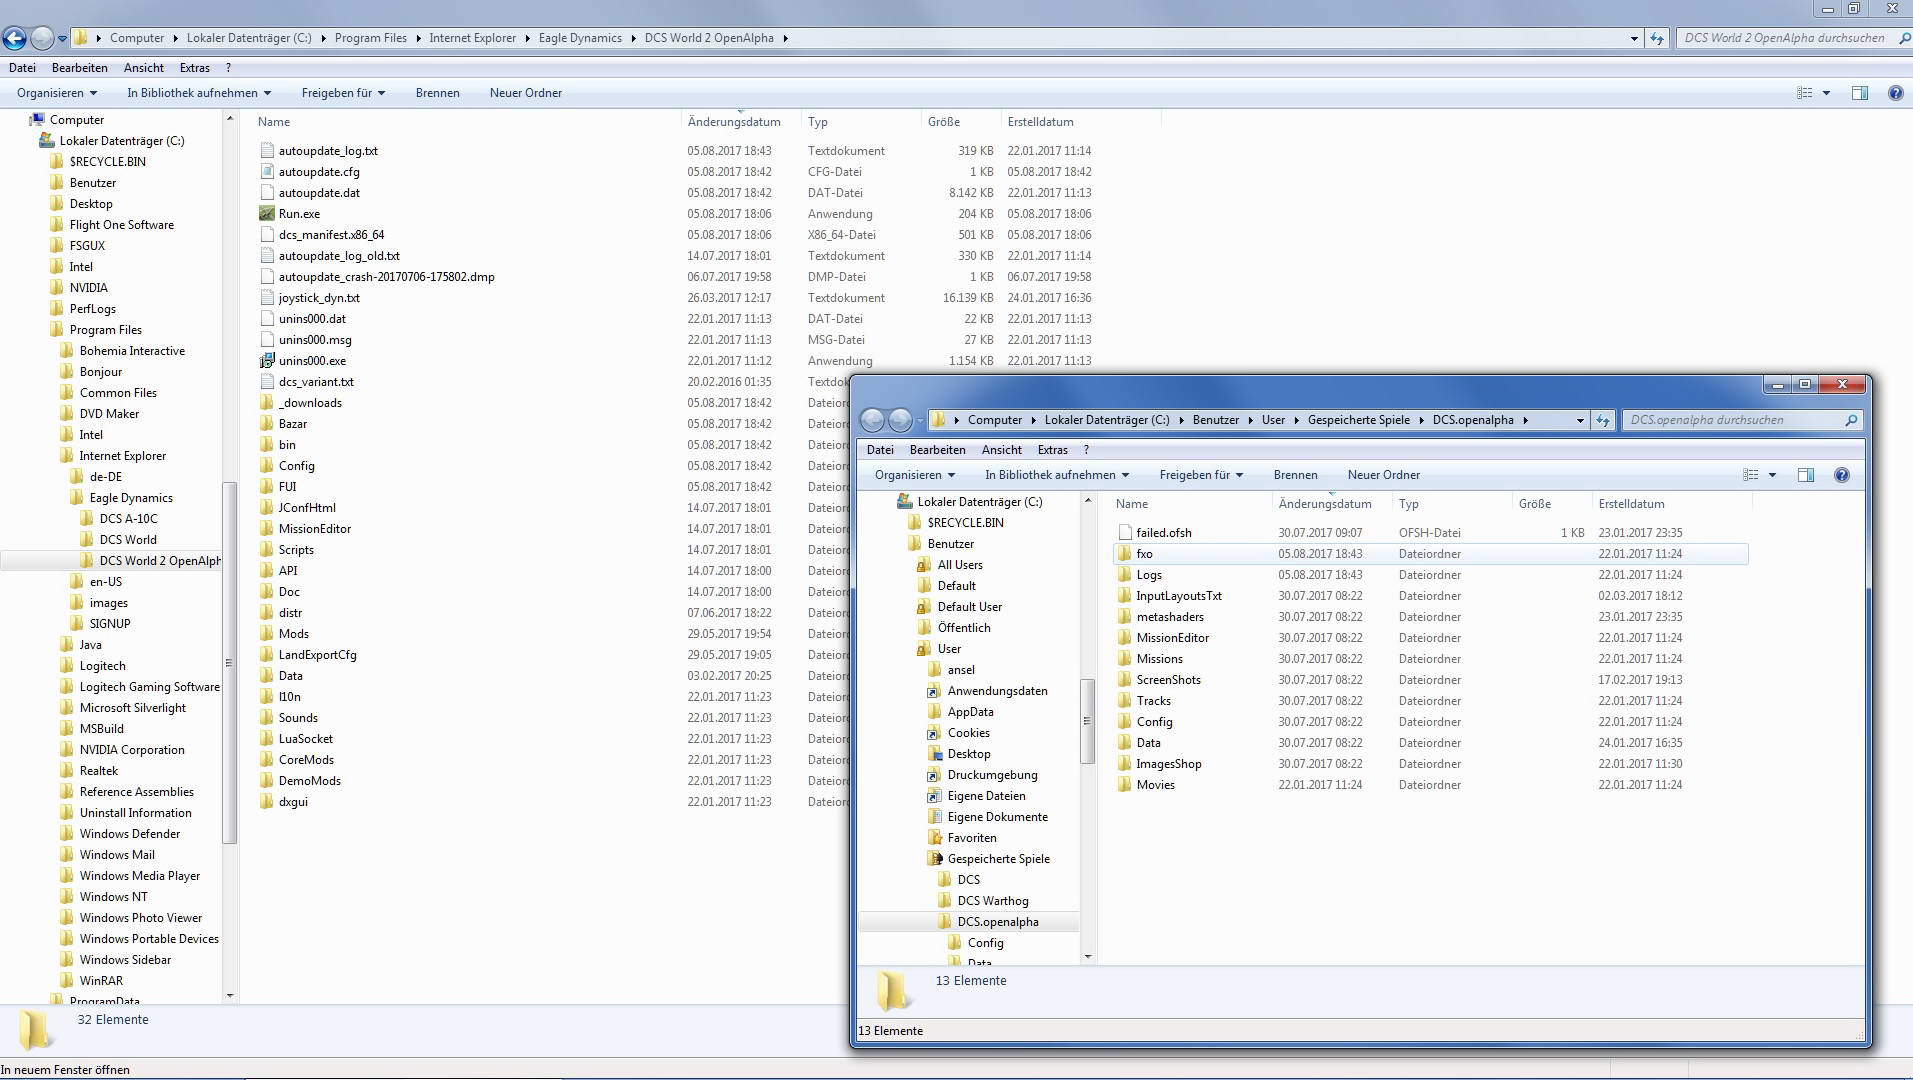Select autoupdate.cfg file icon
Image resolution: width=1913 pixels, height=1080 pixels.
(x=266, y=171)
